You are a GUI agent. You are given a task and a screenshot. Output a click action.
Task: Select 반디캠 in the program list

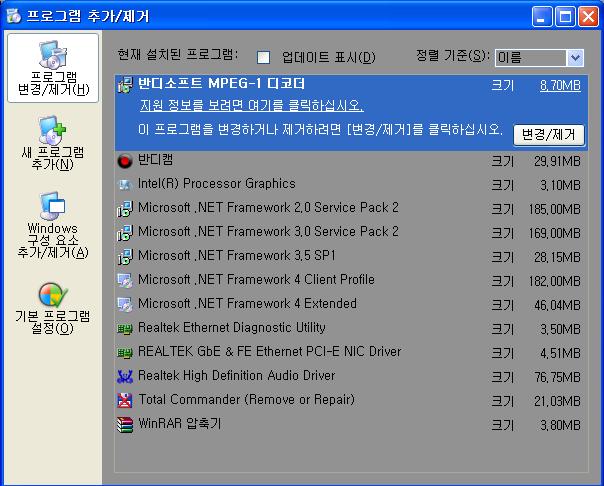pyautogui.click(x=351, y=161)
